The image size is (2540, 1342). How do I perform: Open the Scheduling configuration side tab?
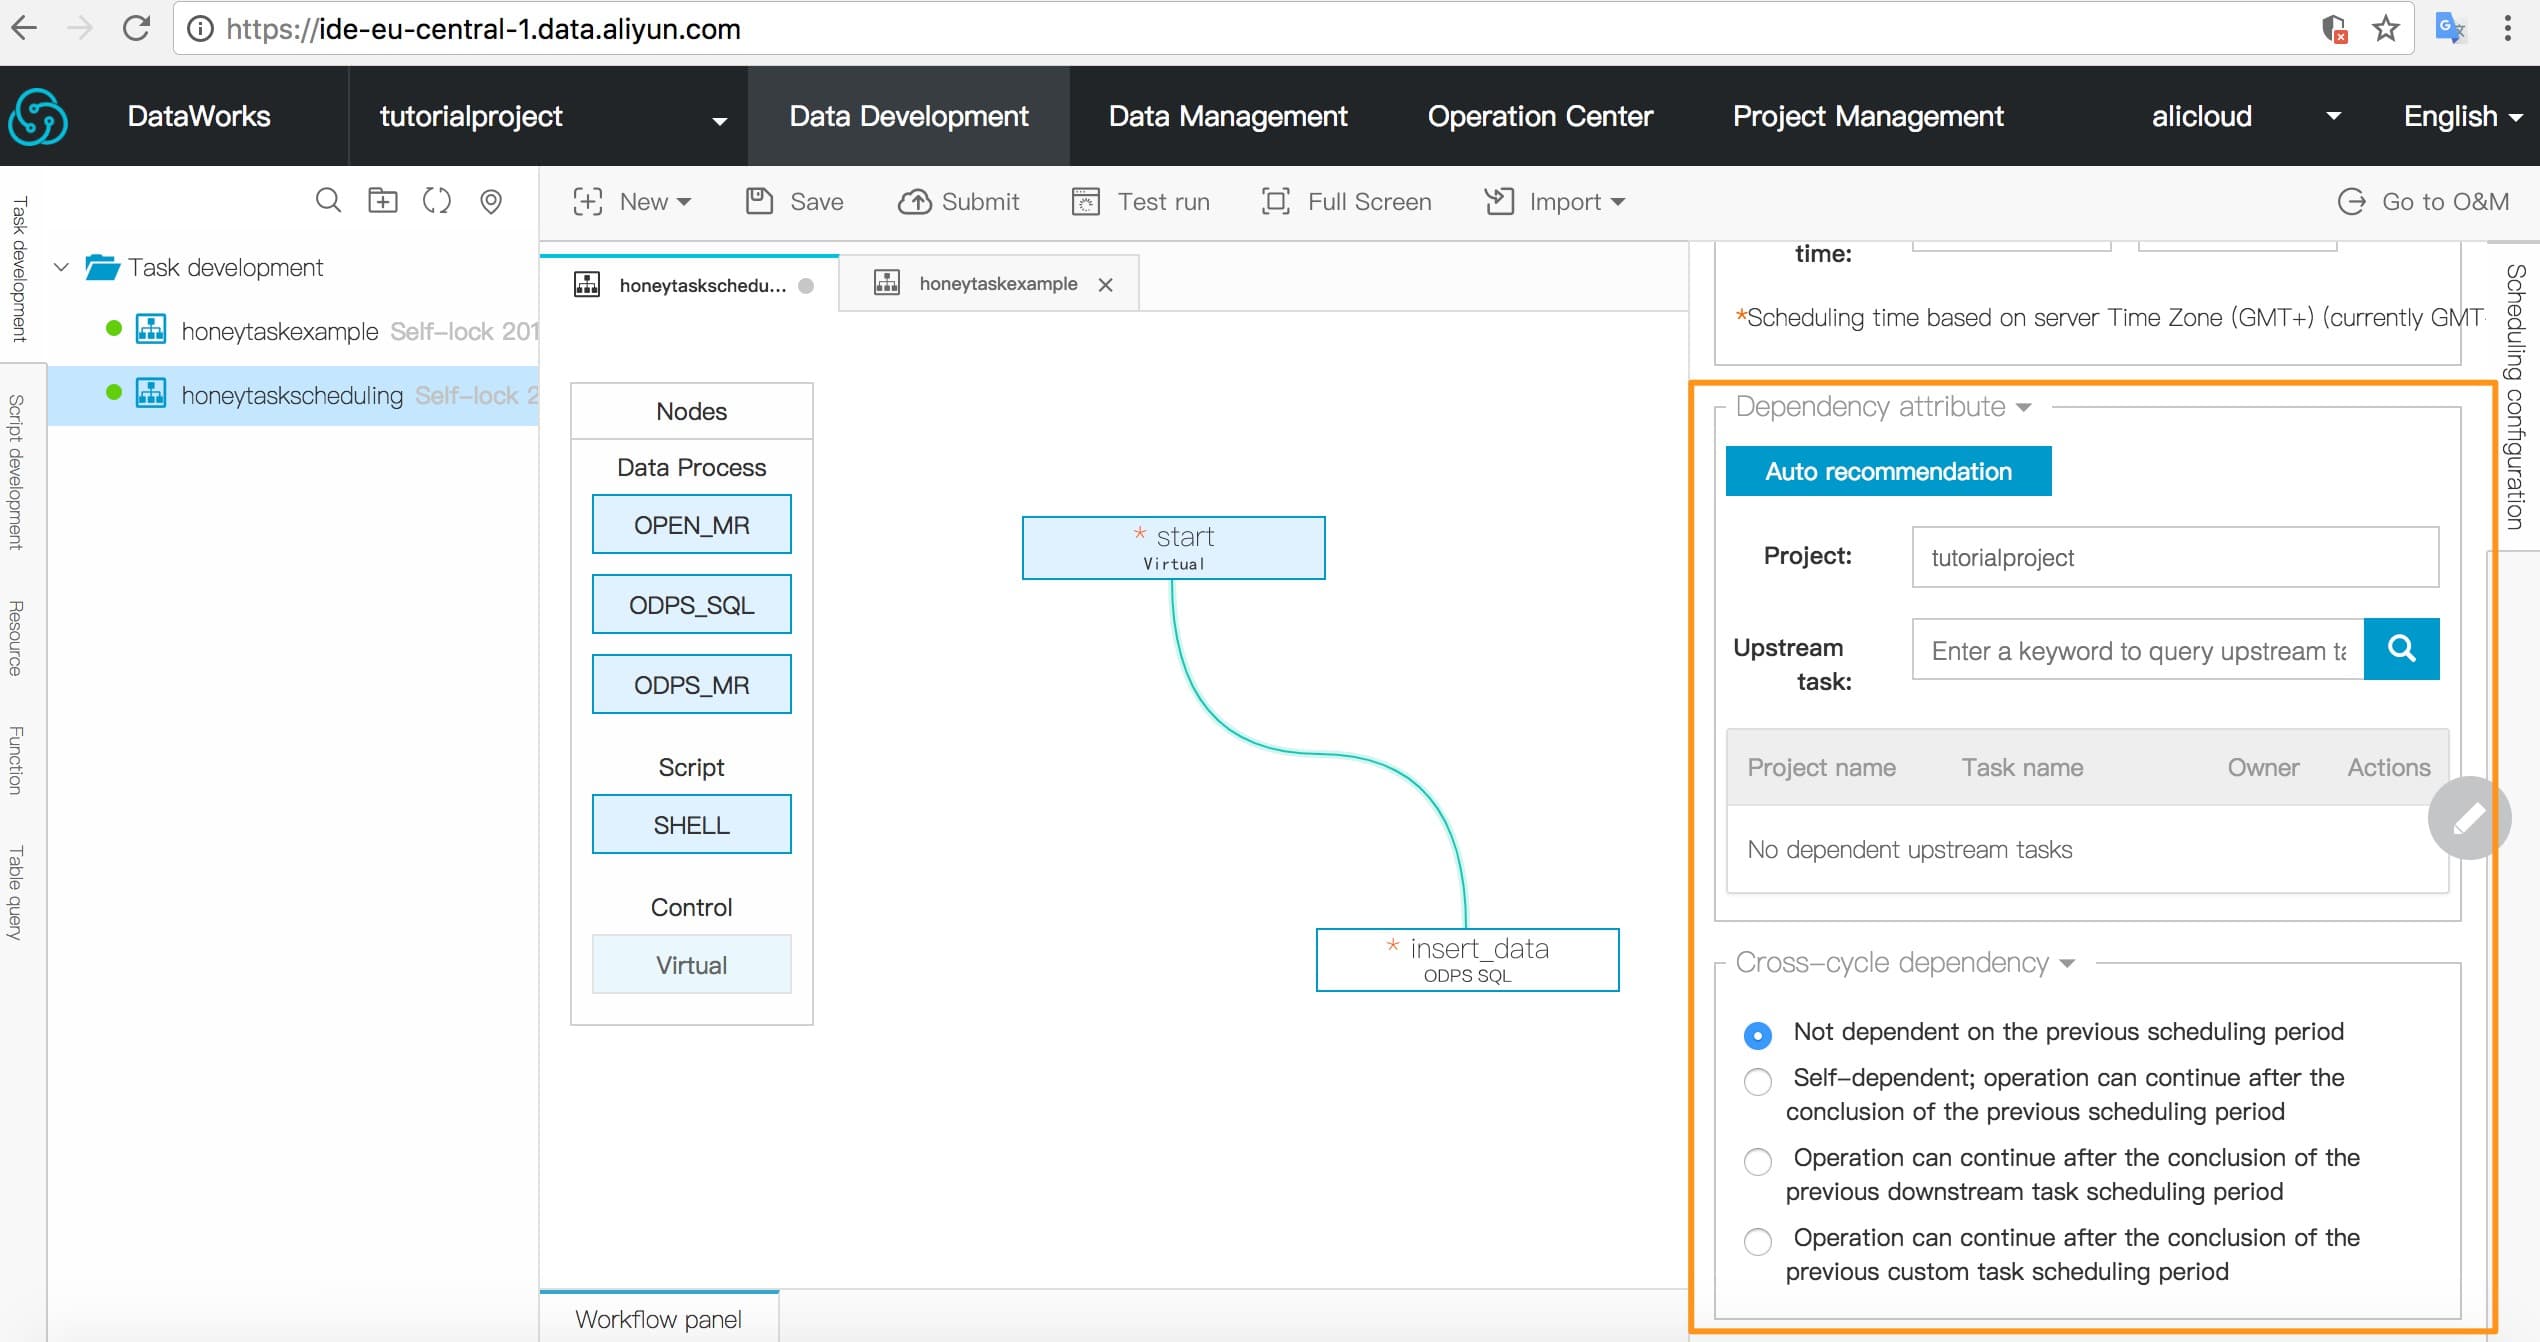click(x=2514, y=395)
